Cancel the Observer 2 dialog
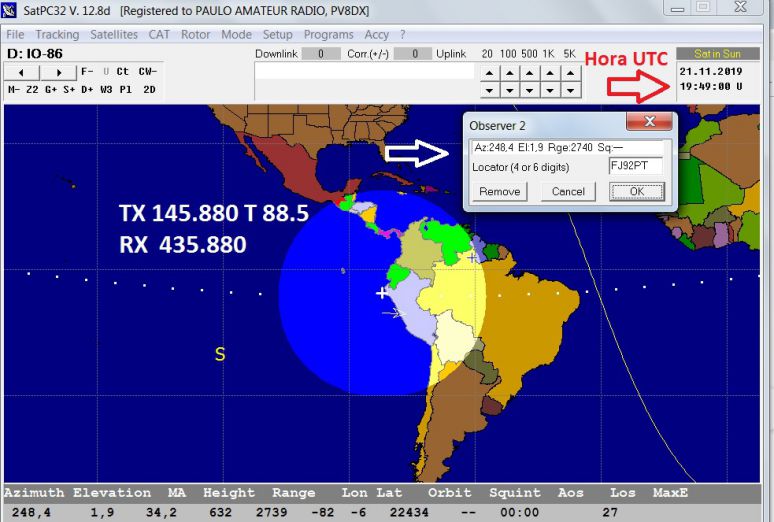Image resolution: width=774 pixels, height=522 pixels. pyautogui.click(x=568, y=191)
